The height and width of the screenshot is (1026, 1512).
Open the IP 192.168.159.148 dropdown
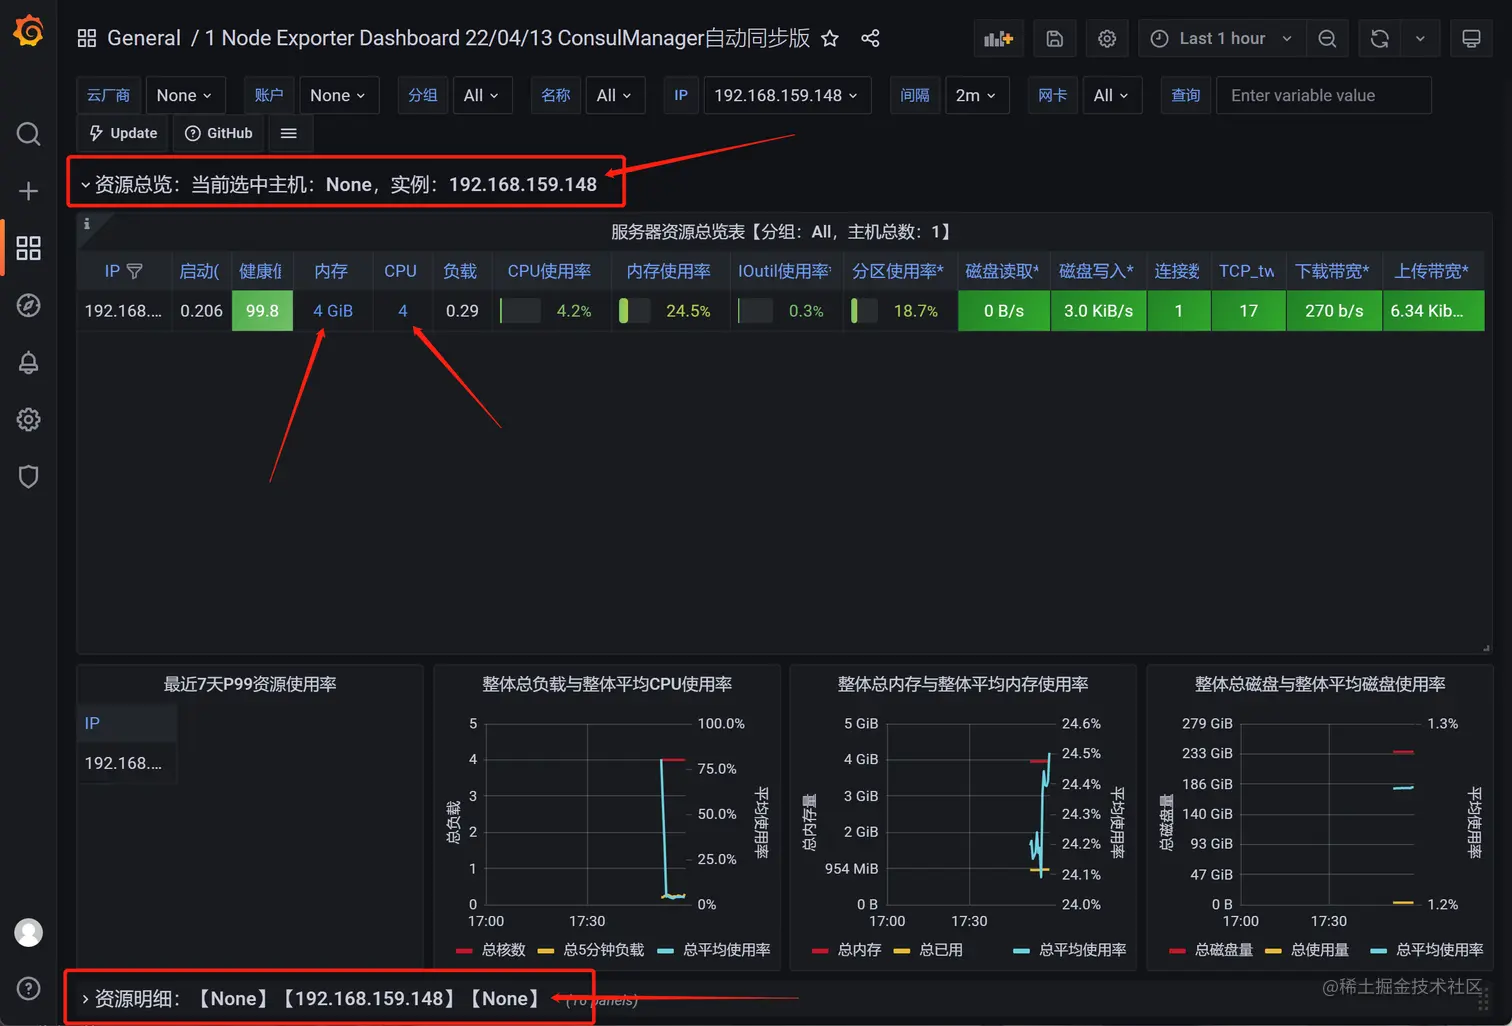(787, 95)
